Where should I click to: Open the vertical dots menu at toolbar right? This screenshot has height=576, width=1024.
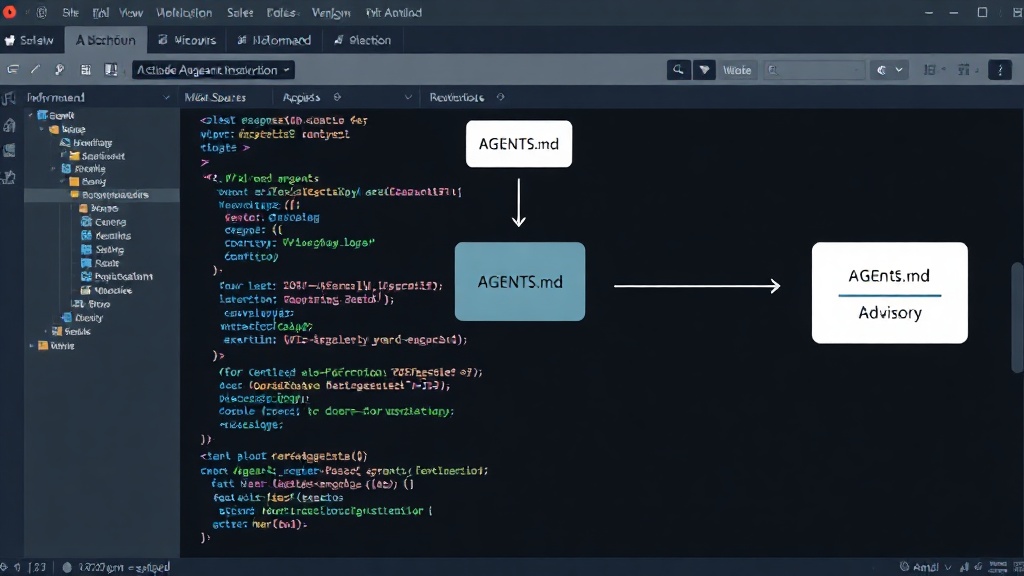click(1000, 70)
